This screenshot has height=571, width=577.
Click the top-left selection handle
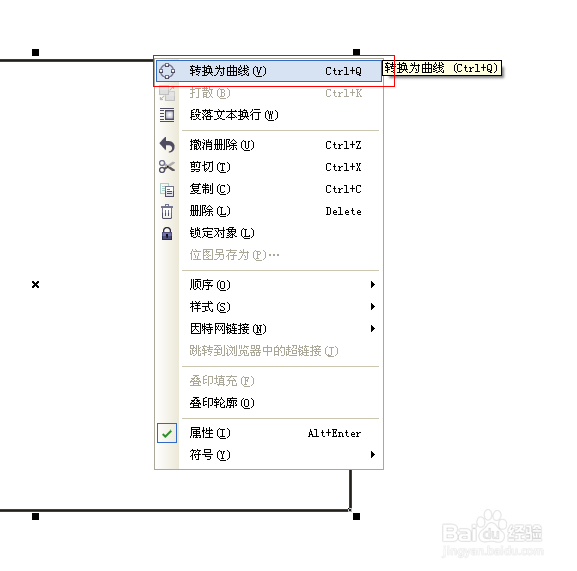[x=35, y=52]
